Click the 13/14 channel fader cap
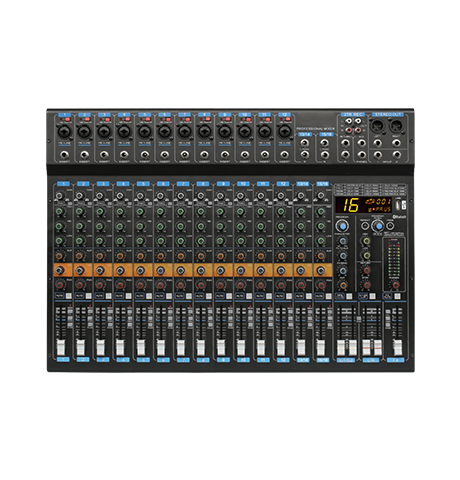460x480 pixels. 301,347
